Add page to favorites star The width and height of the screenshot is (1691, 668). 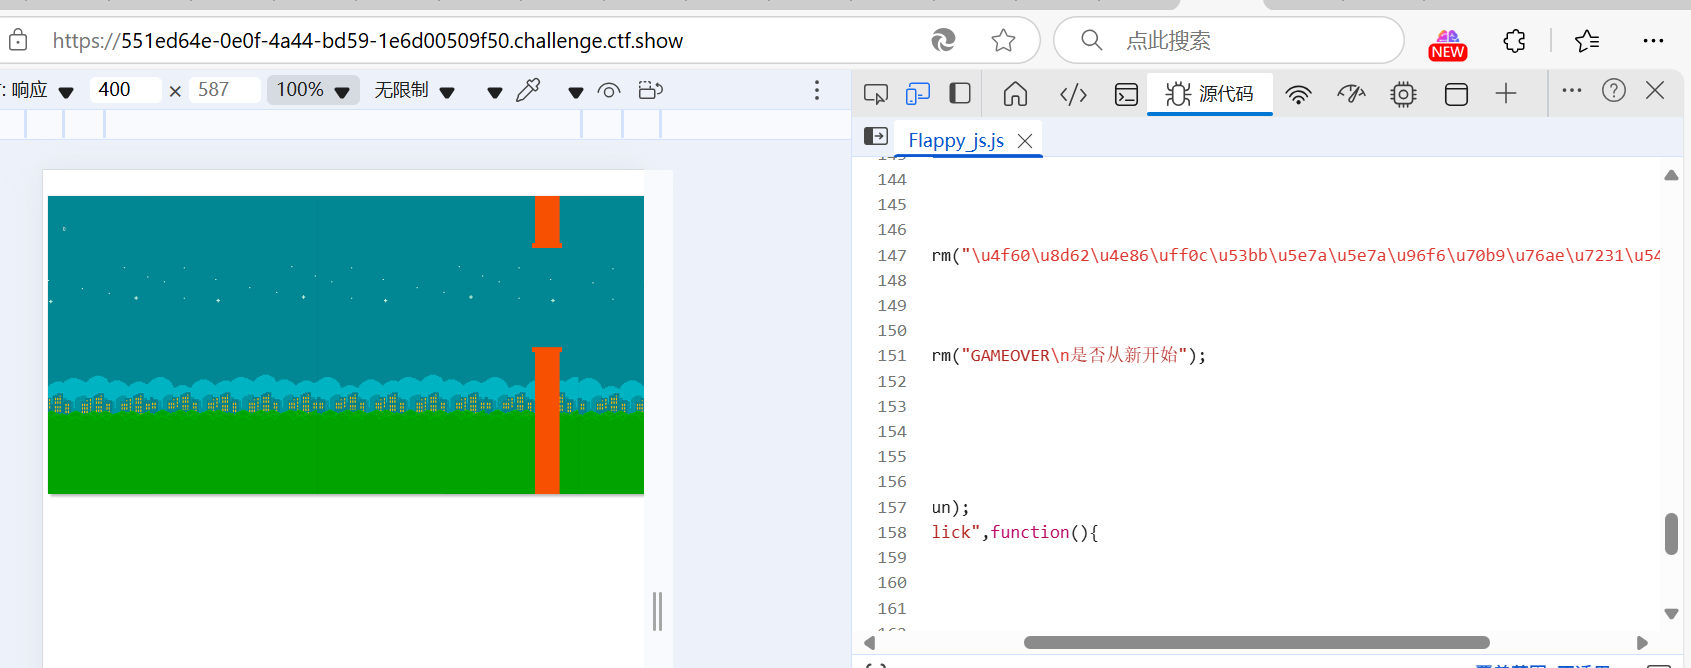(1003, 40)
